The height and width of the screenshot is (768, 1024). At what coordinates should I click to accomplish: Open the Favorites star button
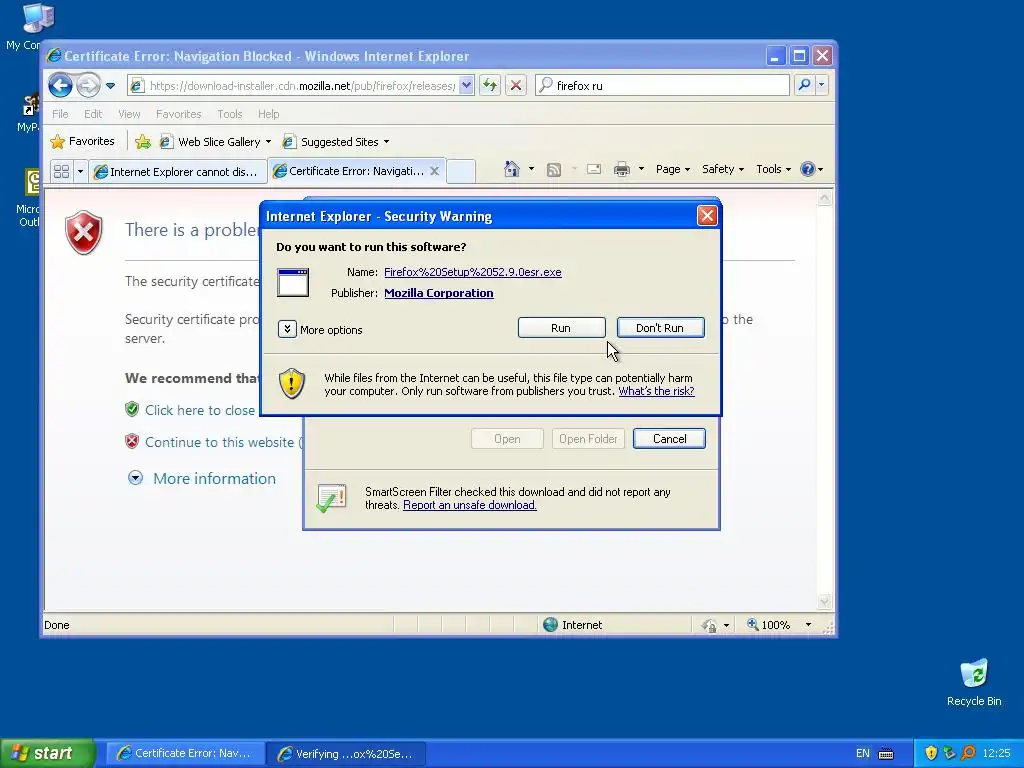pos(82,142)
